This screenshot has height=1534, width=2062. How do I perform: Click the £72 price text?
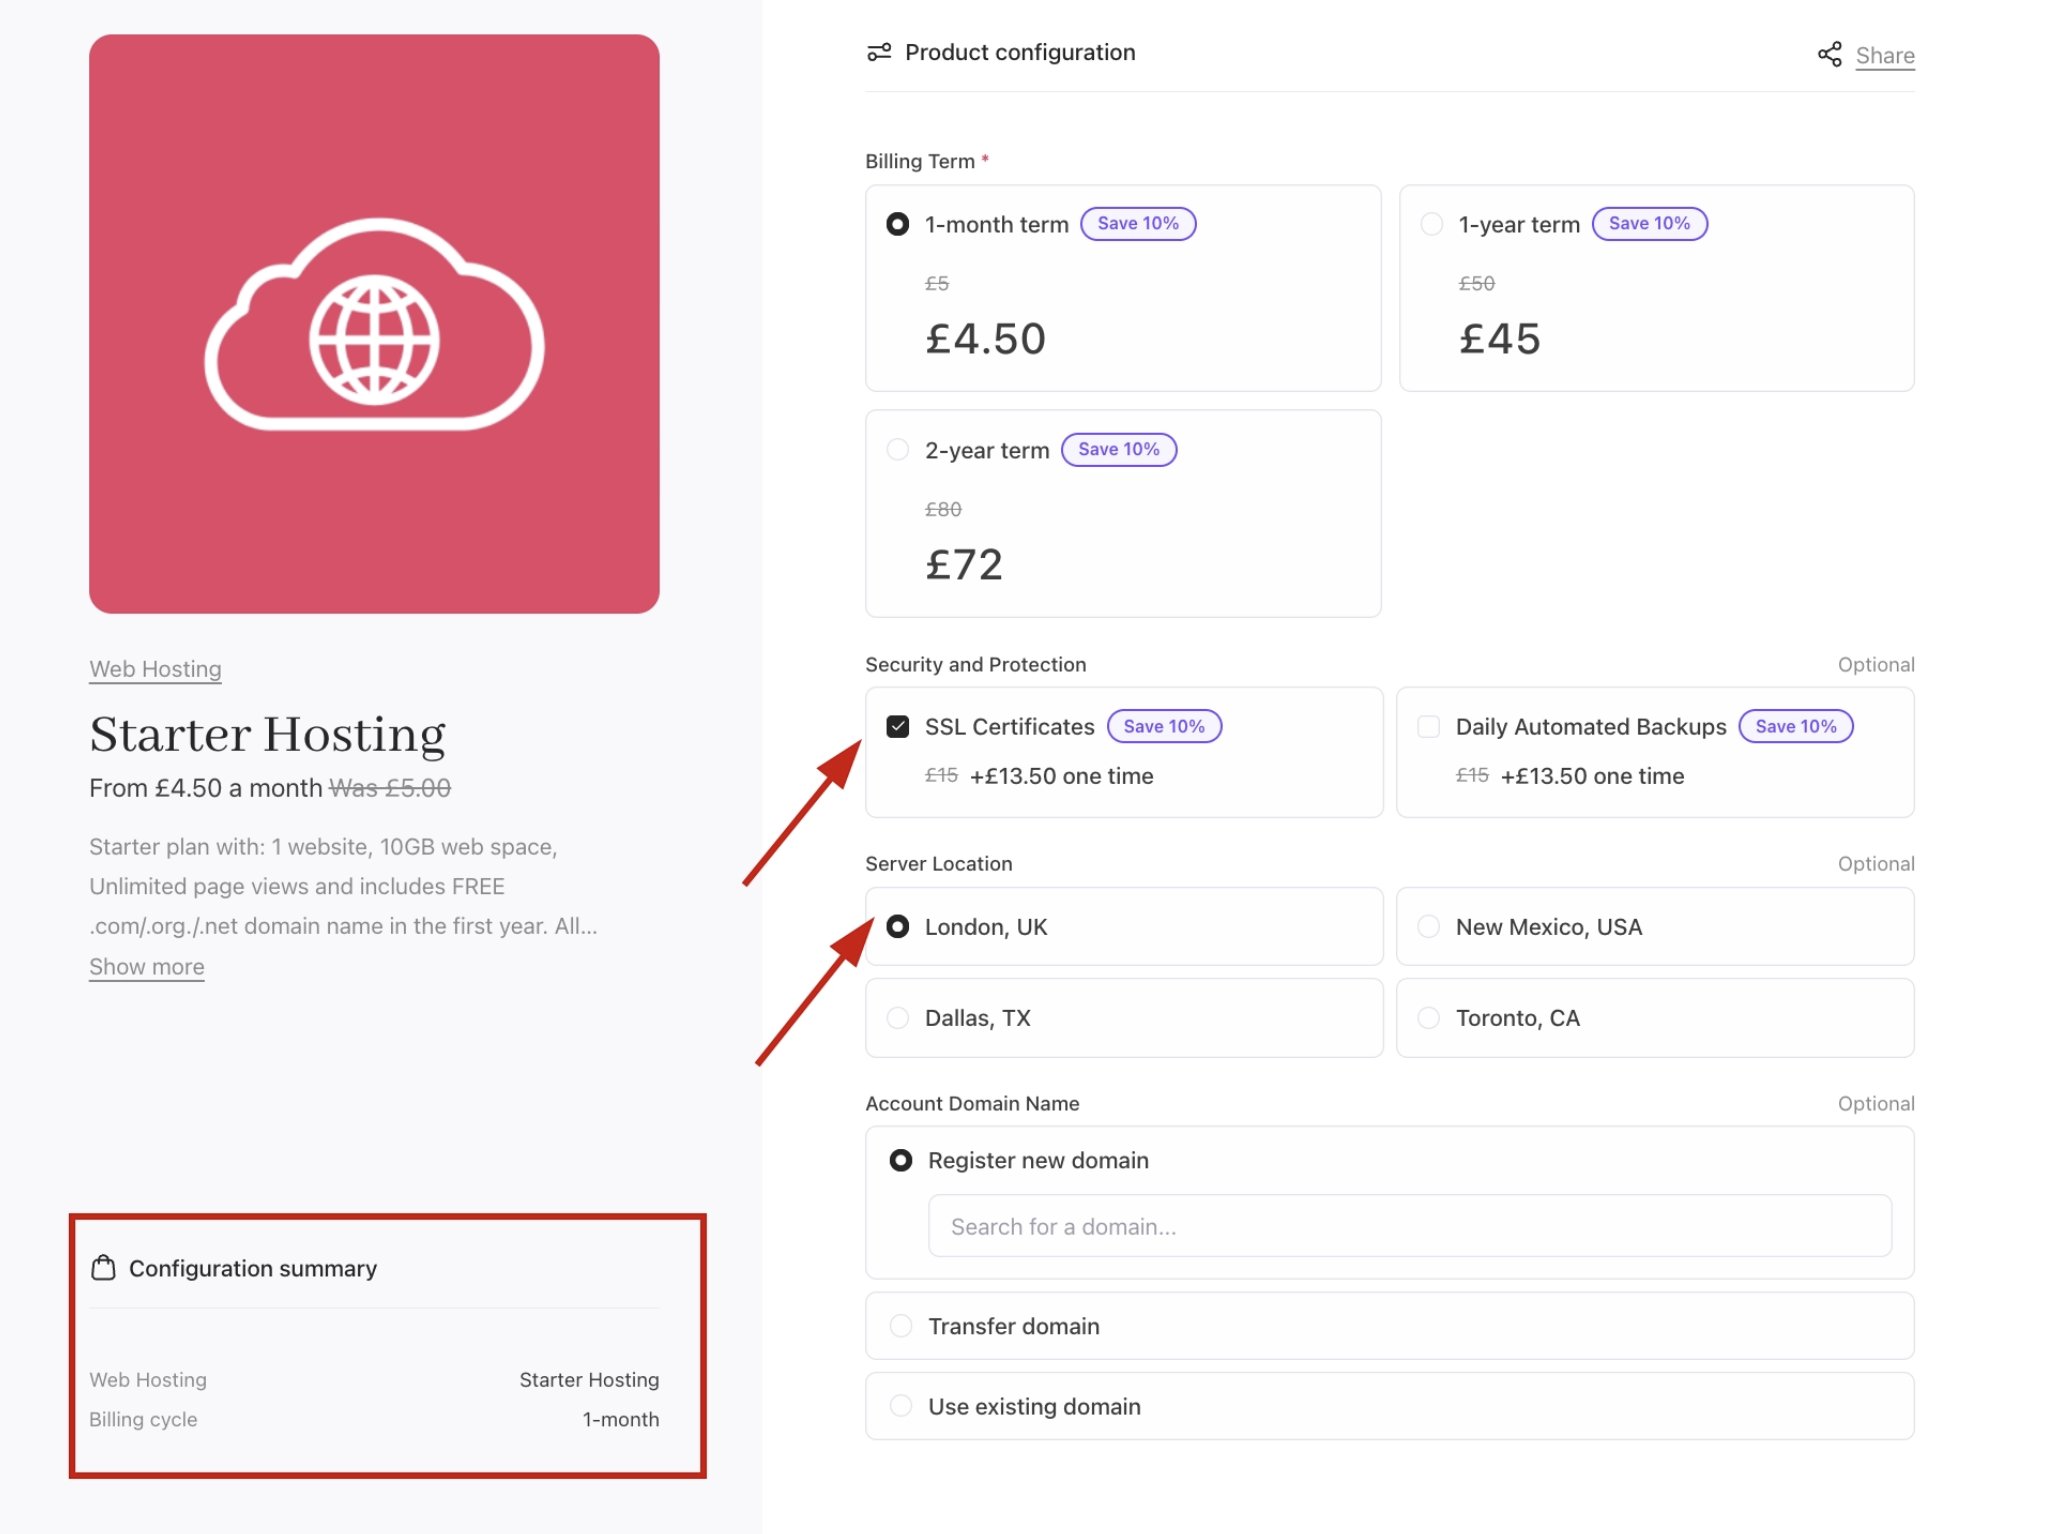pos(964,565)
